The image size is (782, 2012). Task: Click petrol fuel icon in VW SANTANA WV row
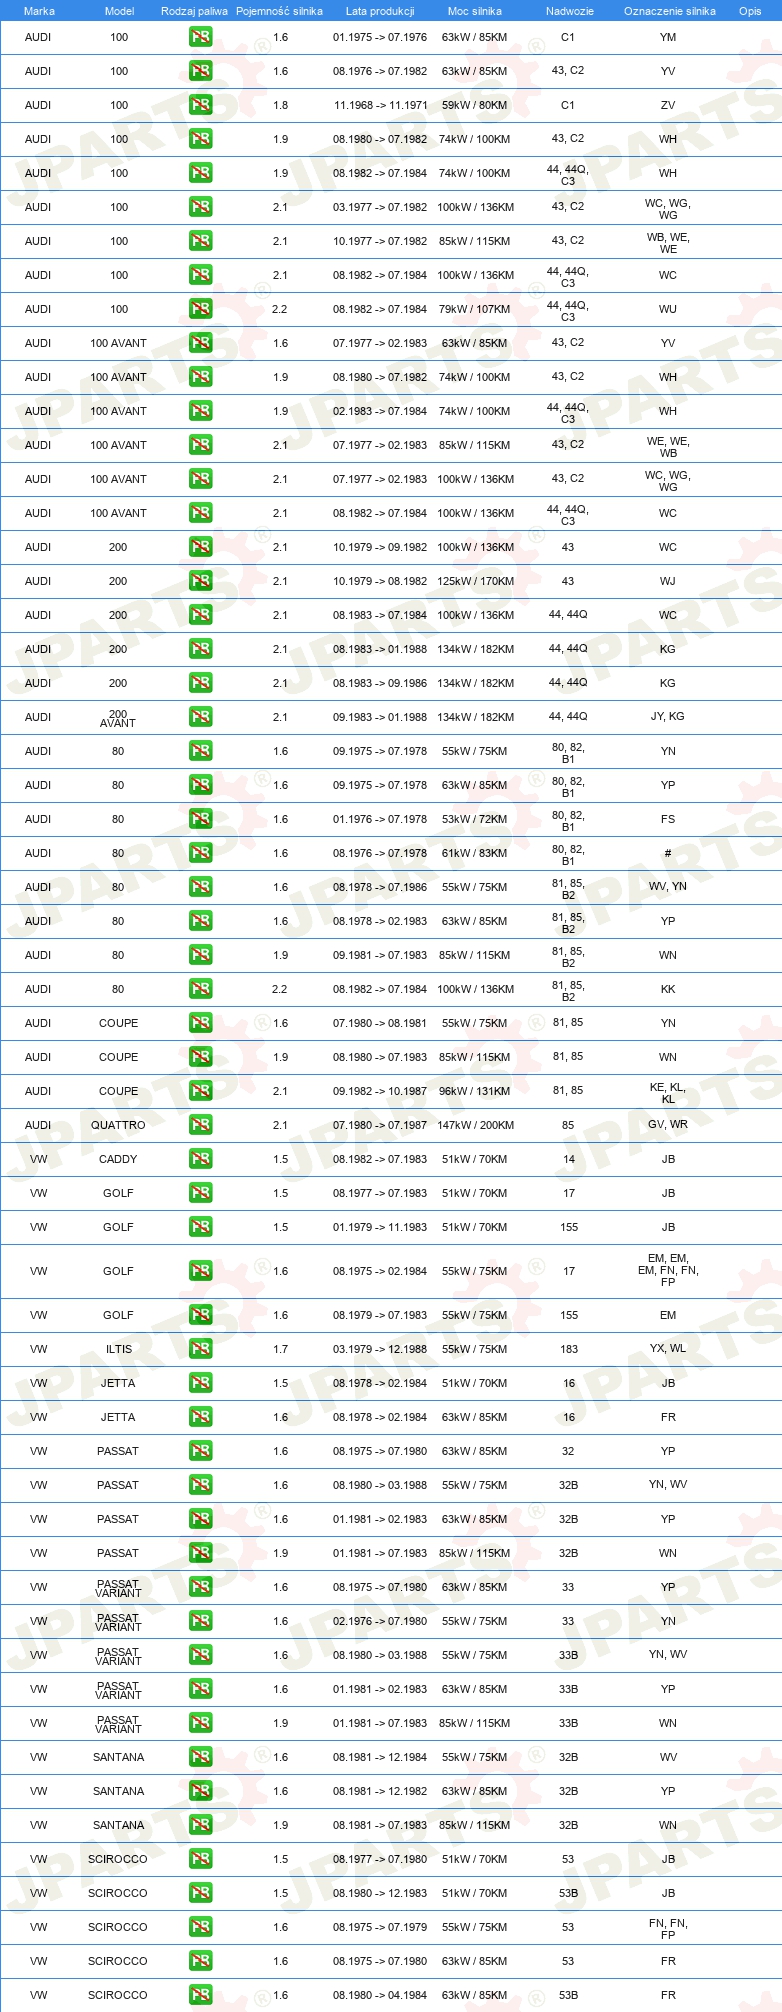coord(200,1757)
